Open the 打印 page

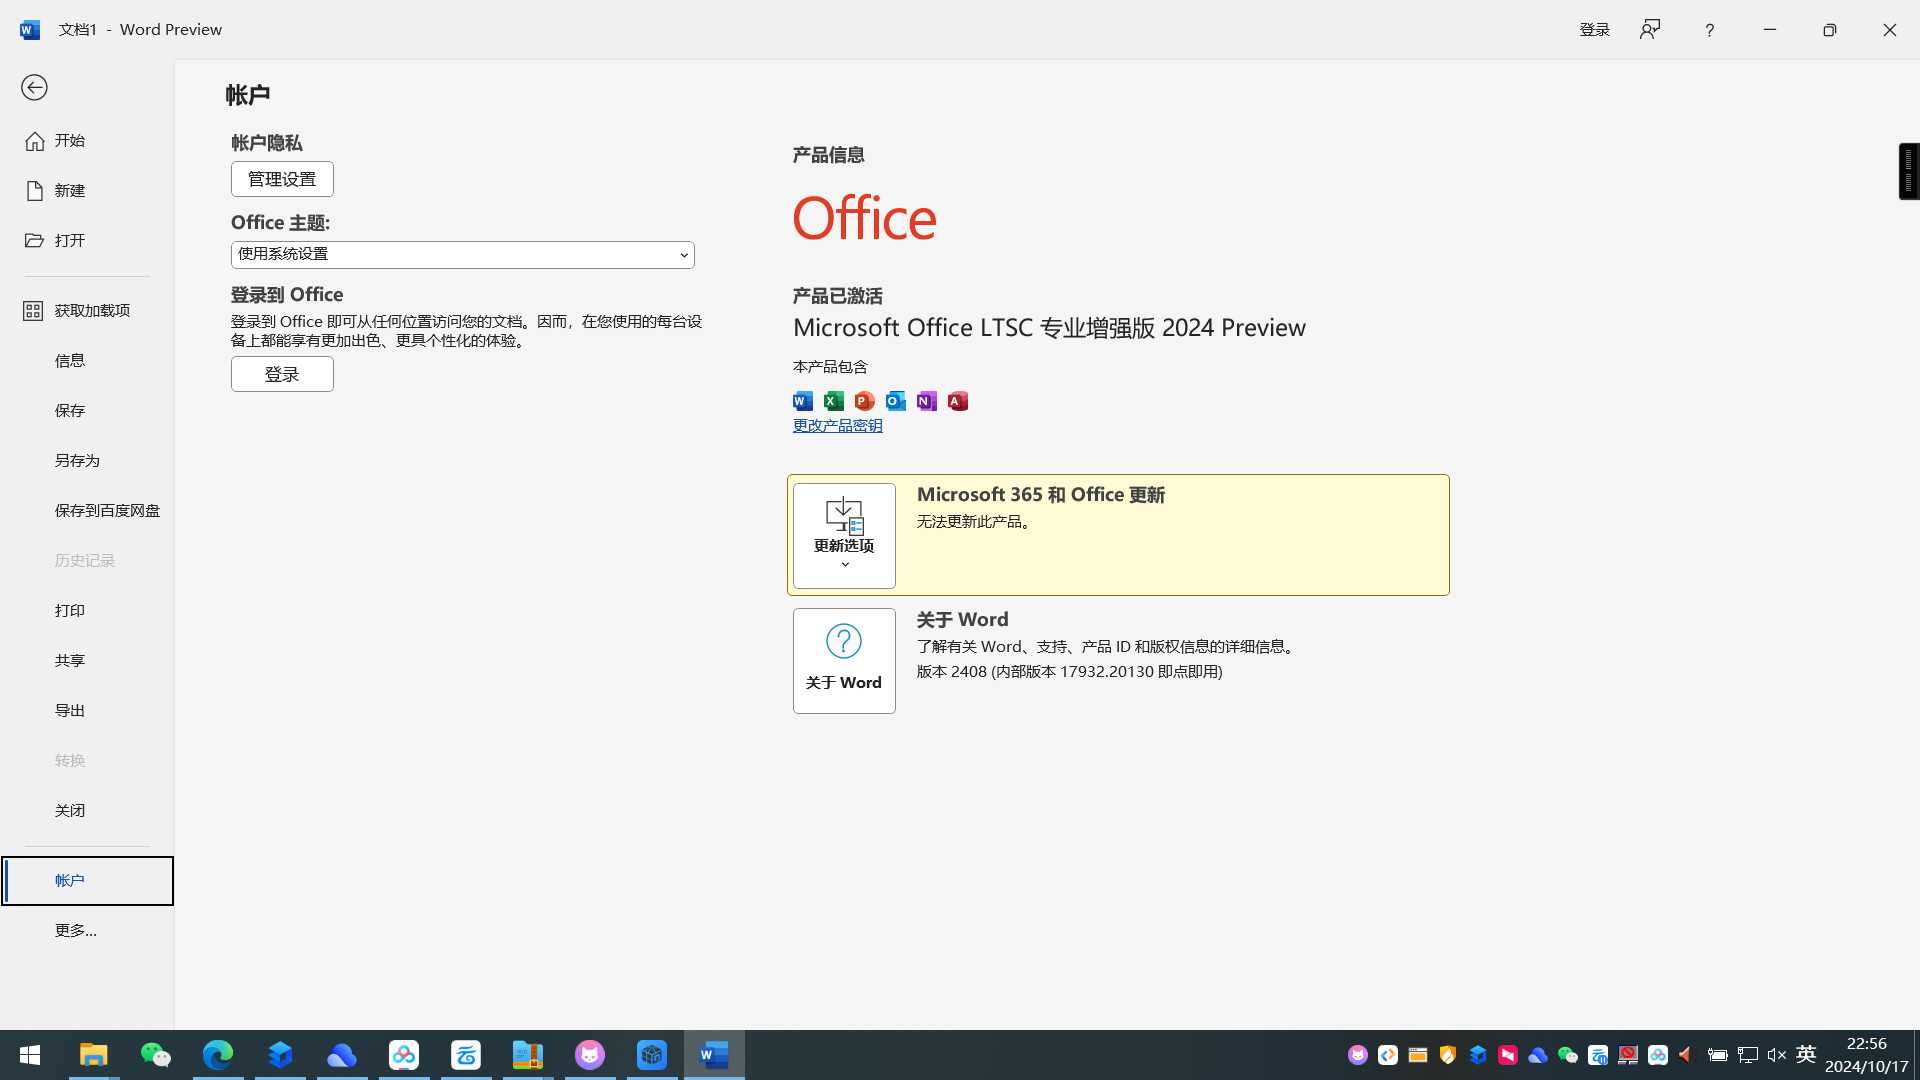coord(87,611)
